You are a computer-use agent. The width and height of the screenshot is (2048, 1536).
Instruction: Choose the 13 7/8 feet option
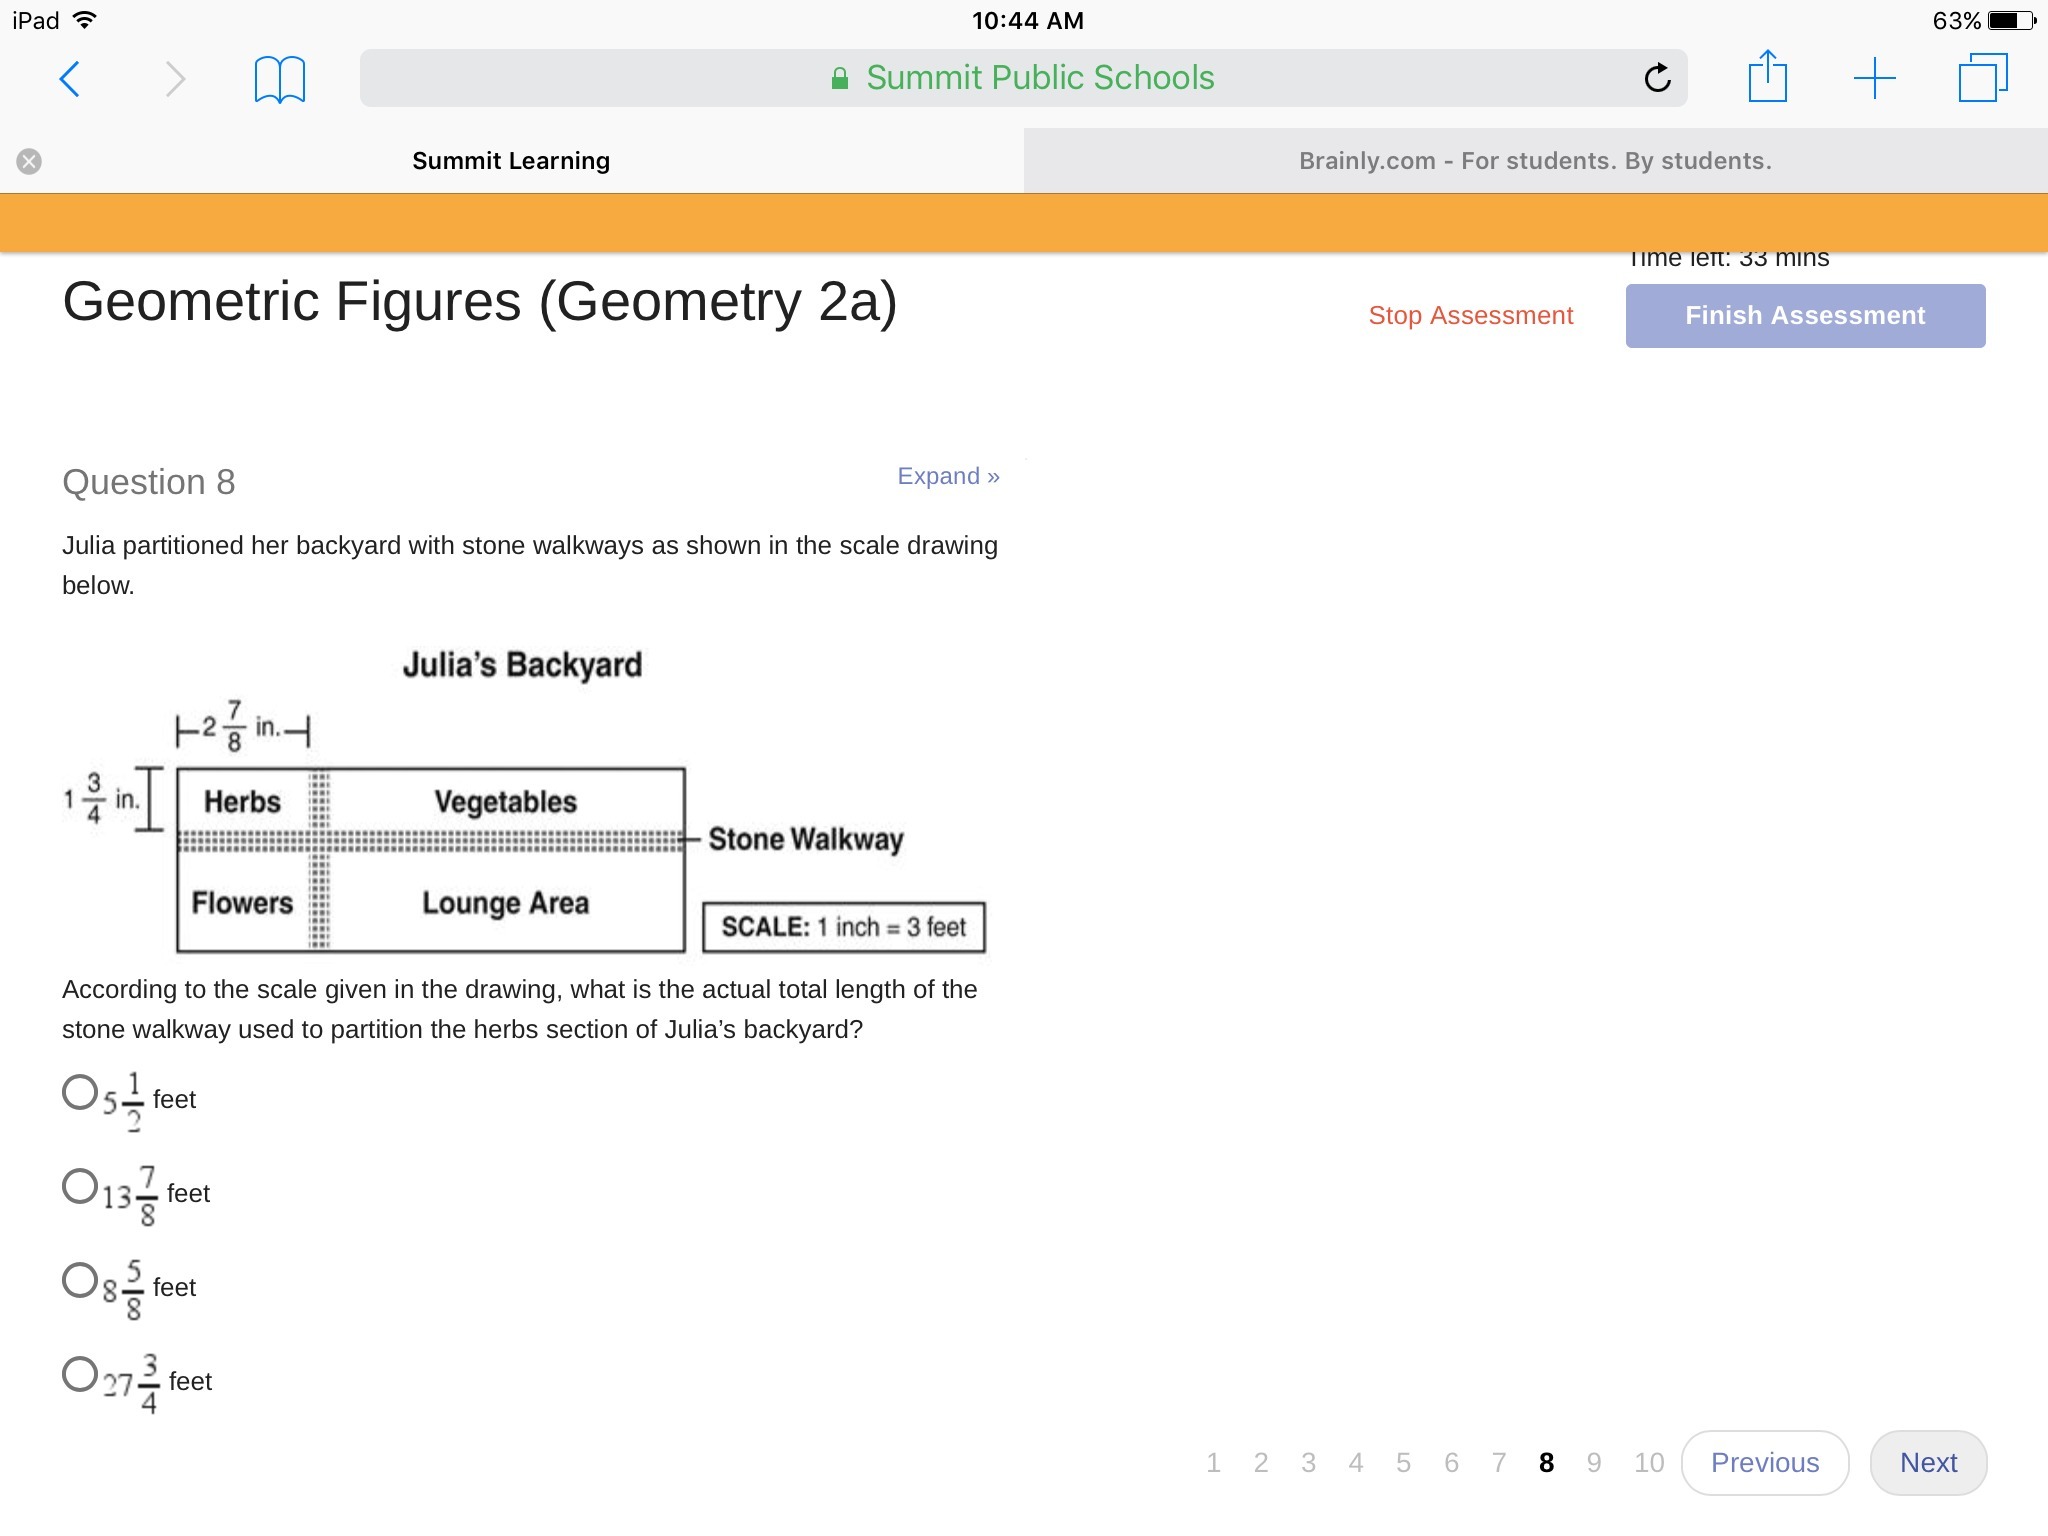(x=80, y=1187)
